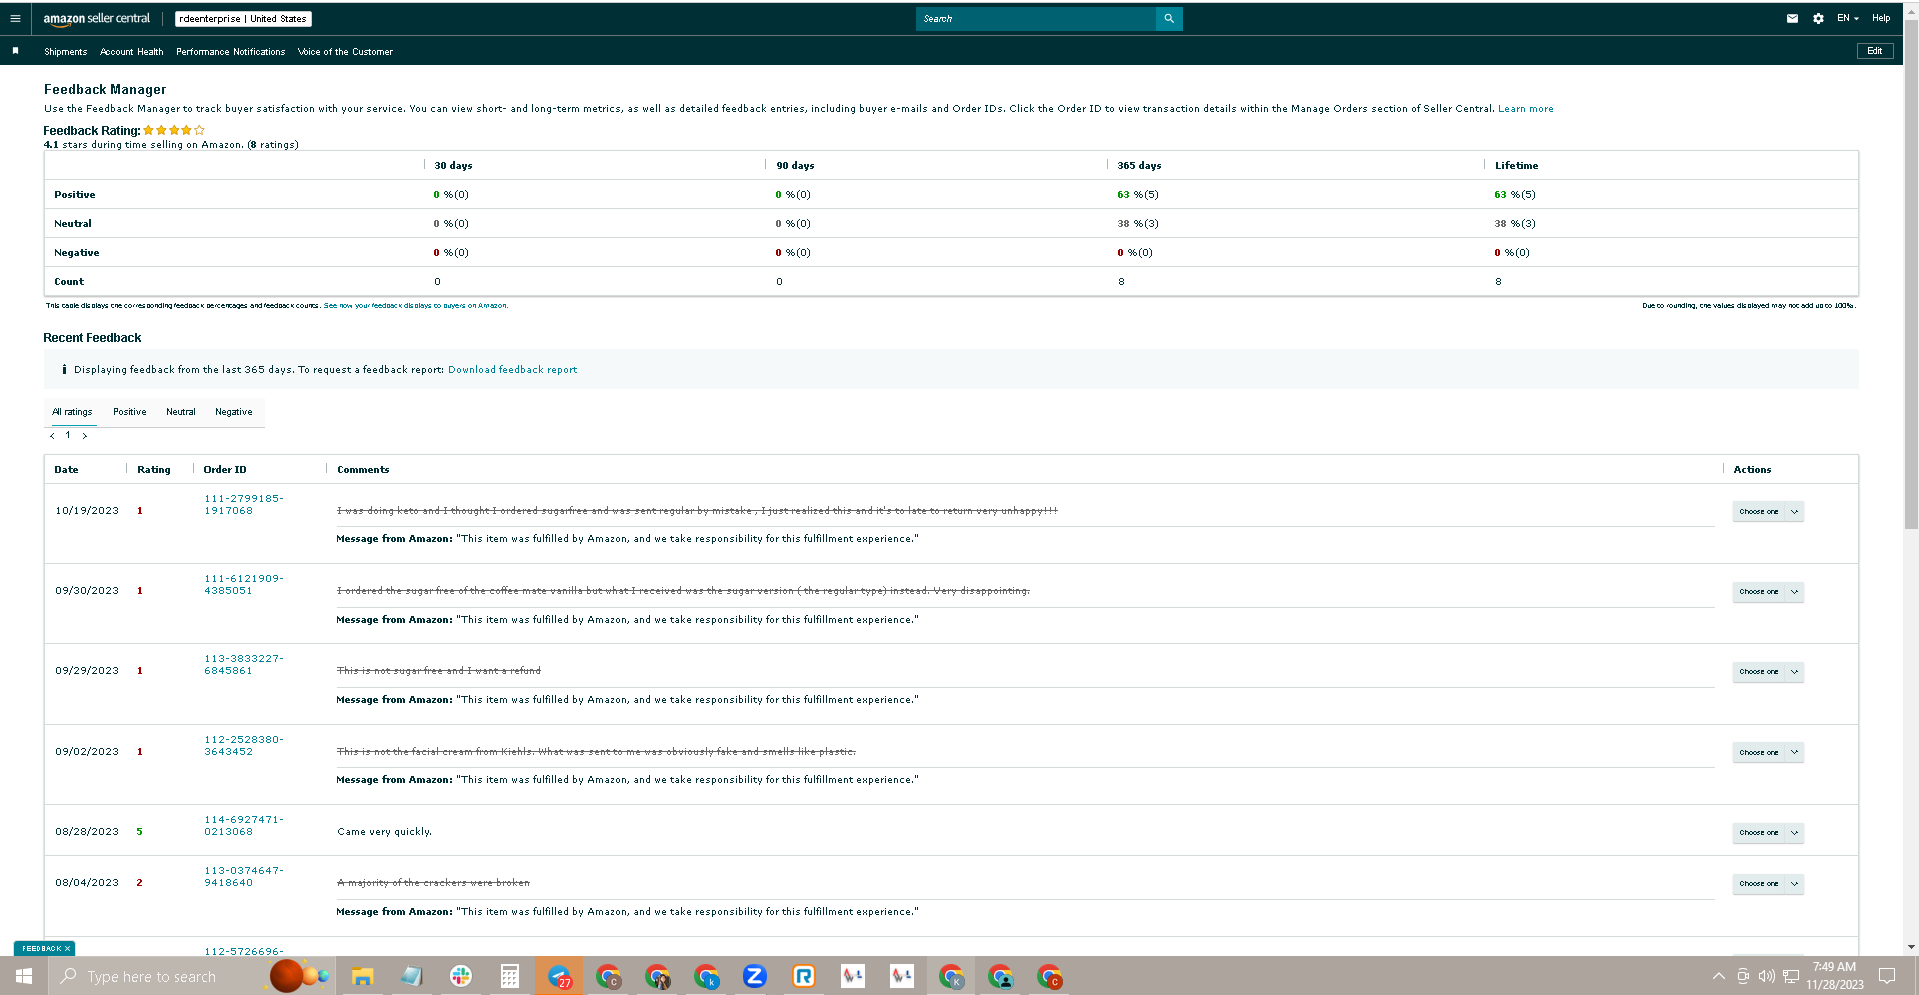Screen dimensions: 1919x995
Task: Show hidden system tray icons
Action: click(x=1718, y=976)
